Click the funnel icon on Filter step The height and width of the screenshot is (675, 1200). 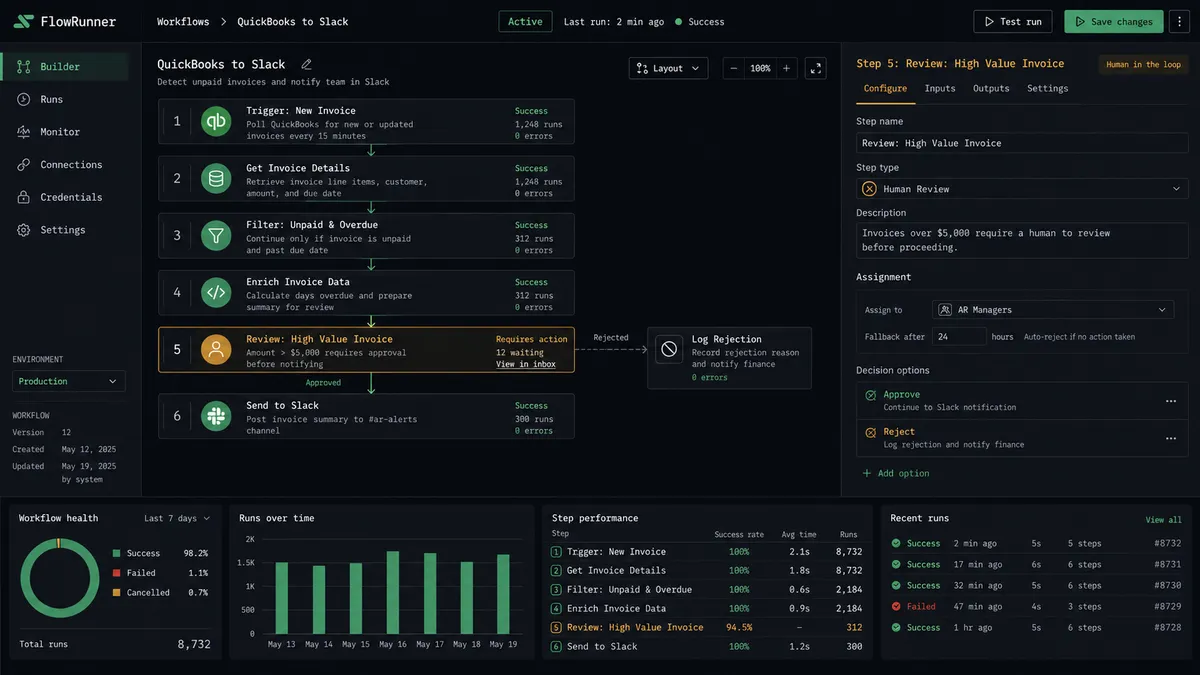point(216,235)
